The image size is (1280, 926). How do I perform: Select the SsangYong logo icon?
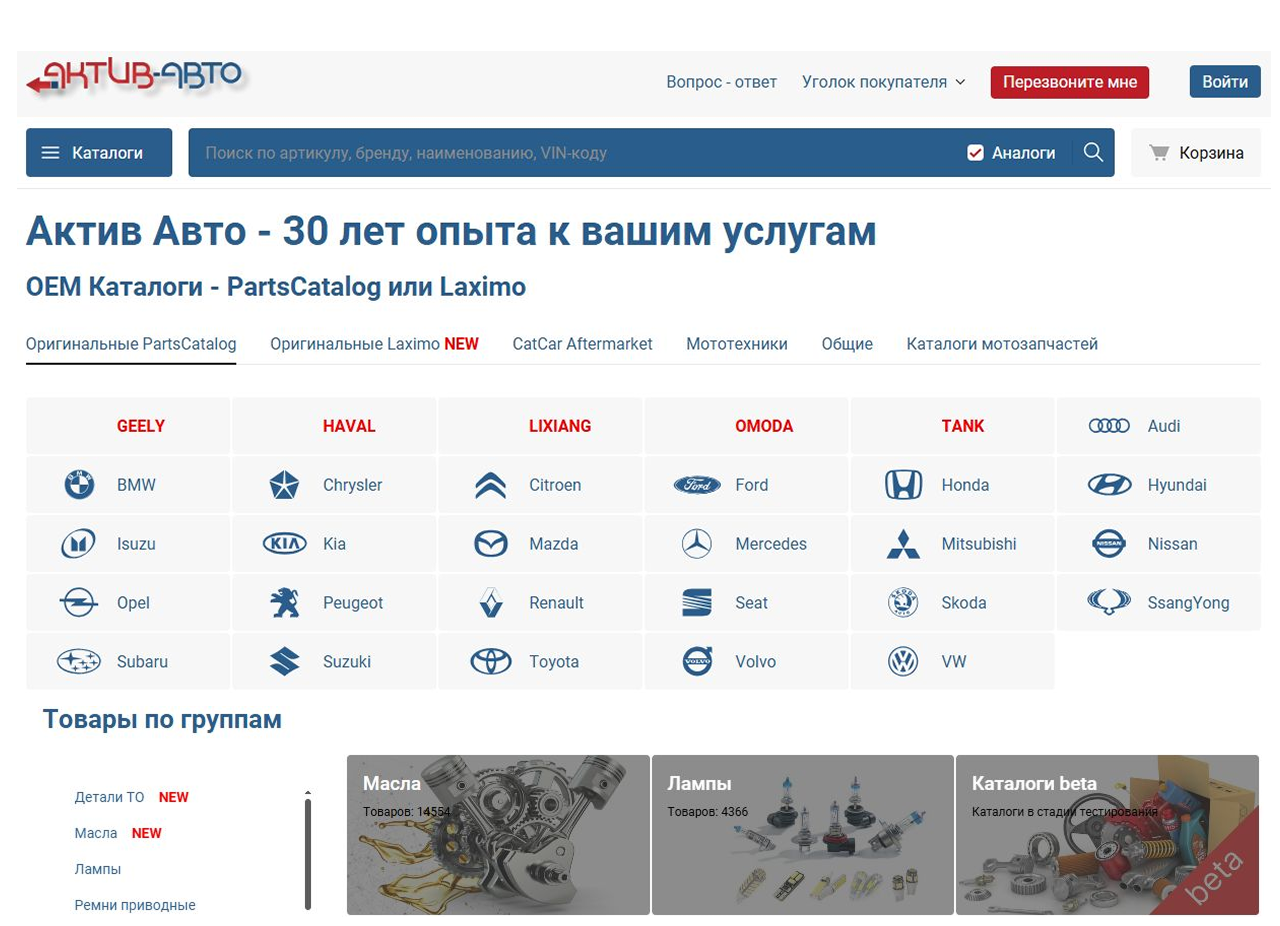1109,602
